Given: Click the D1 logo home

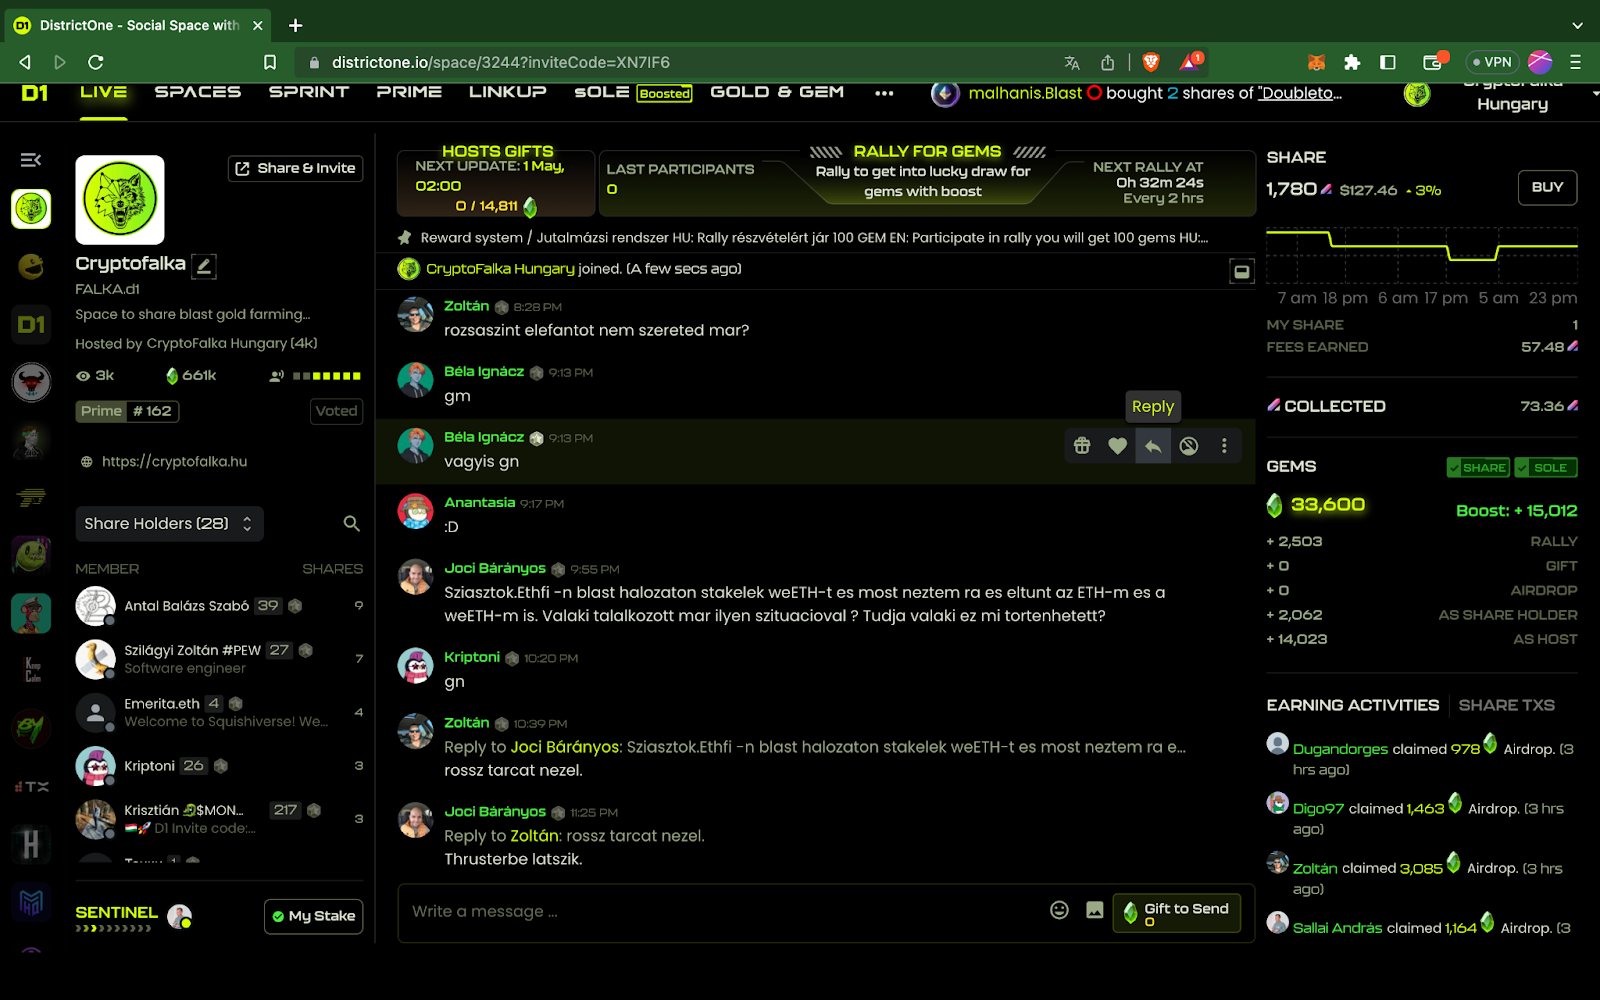Looking at the screenshot, I should (34, 93).
